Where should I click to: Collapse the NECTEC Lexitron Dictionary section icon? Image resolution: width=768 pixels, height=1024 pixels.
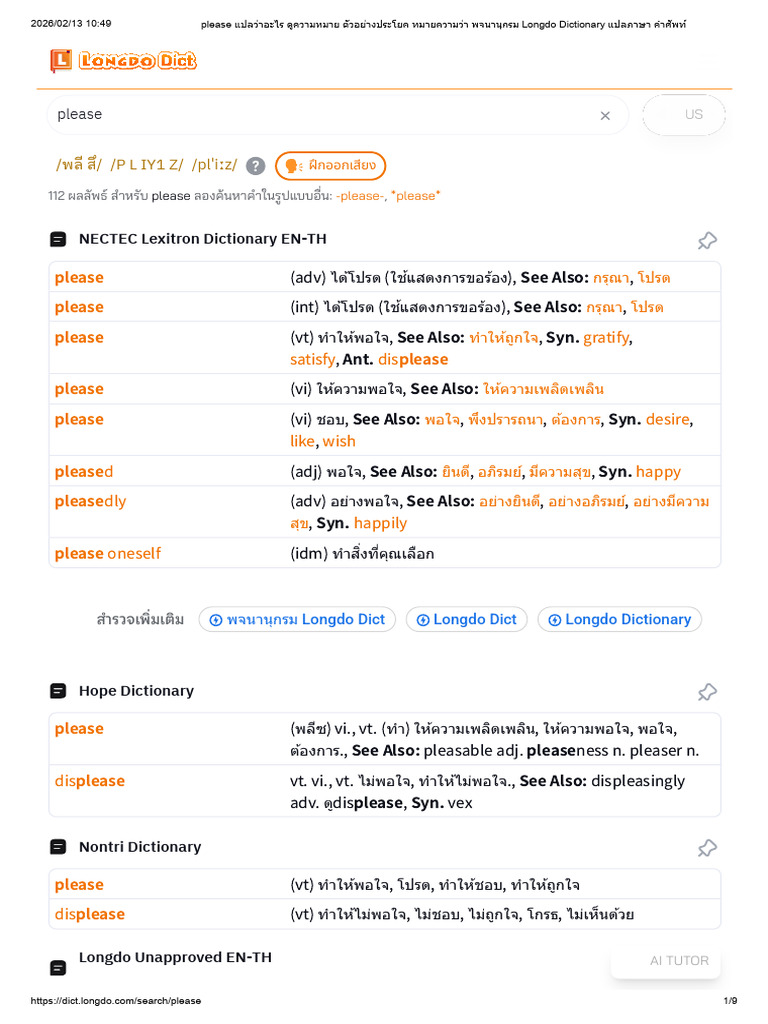(x=59, y=239)
